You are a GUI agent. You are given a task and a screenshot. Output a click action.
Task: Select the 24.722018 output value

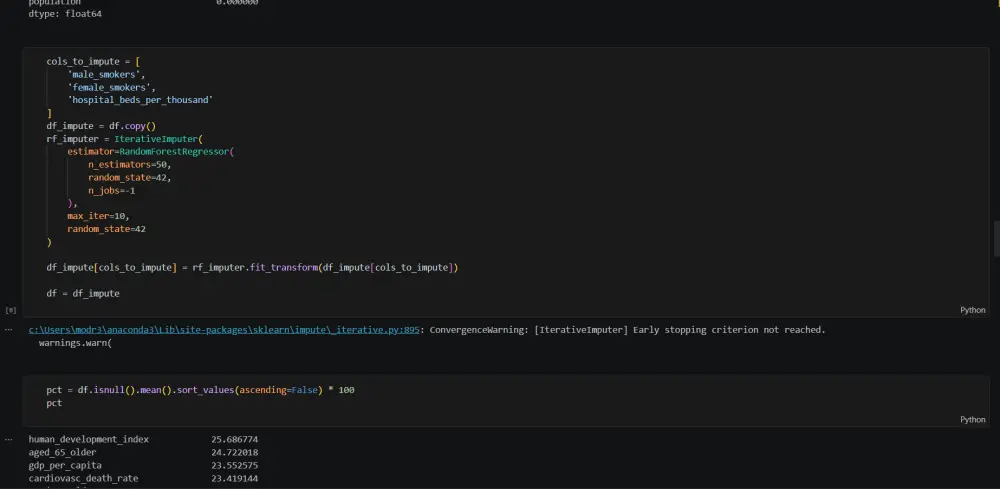coord(235,453)
